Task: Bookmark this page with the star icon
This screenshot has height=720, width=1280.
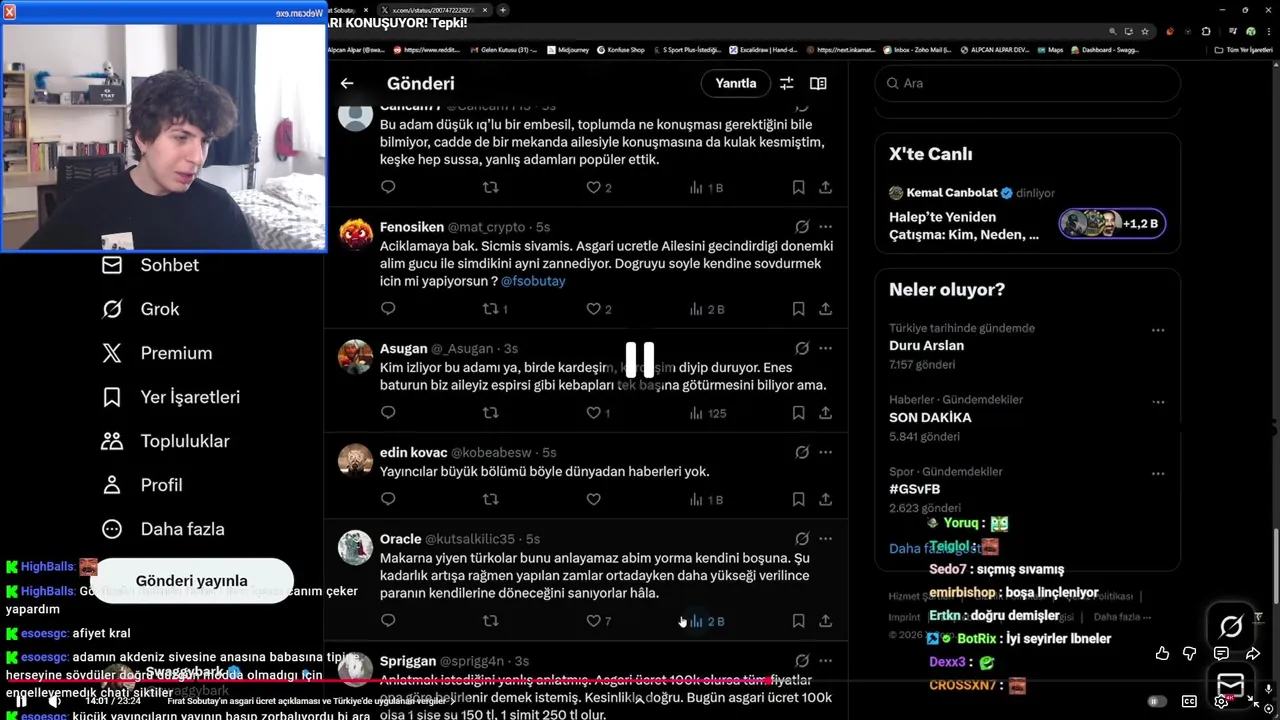Action: point(1145,31)
